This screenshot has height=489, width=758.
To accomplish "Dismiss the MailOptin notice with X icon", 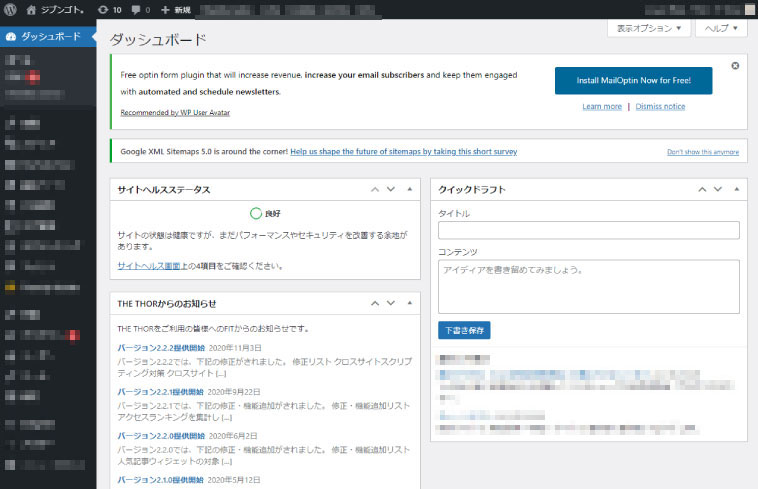I will (735, 65).
